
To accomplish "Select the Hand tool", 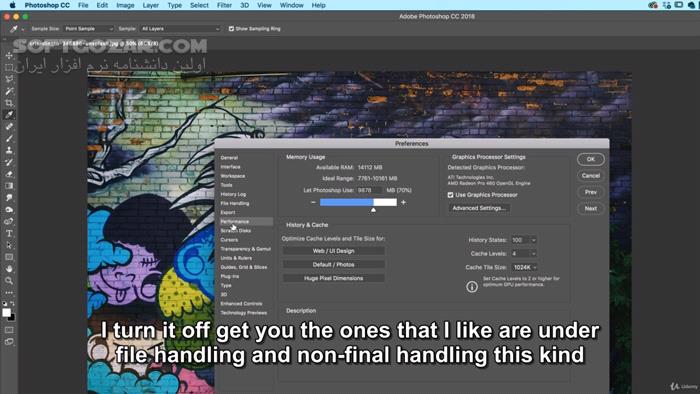I will point(9,269).
